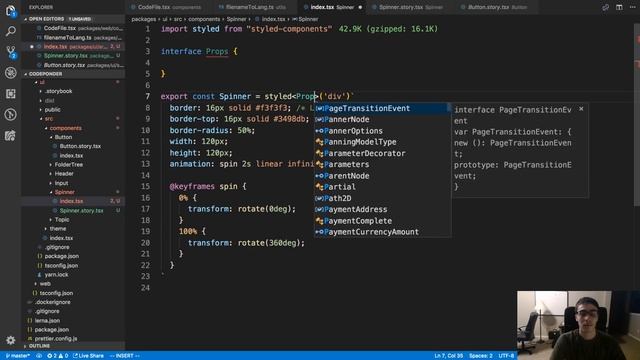Screen dimensions: 640x360
Task: Open the Explorer view in activity bar
Action: 11,11
